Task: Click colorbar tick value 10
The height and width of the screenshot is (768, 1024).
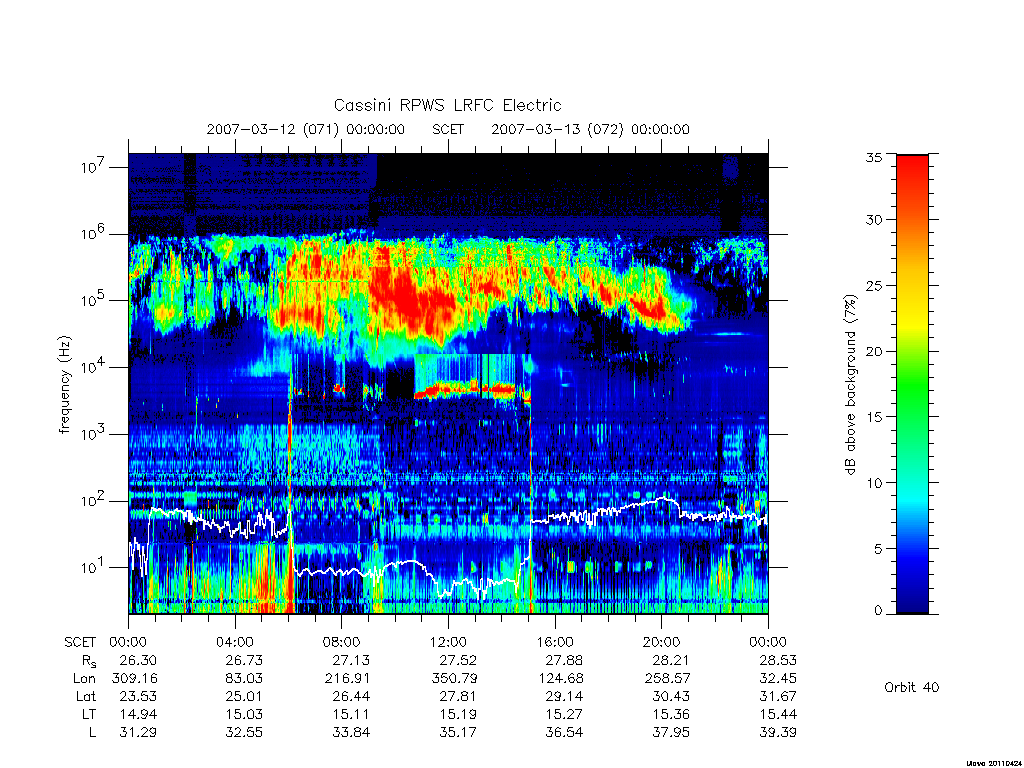Action: pyautogui.click(x=874, y=483)
